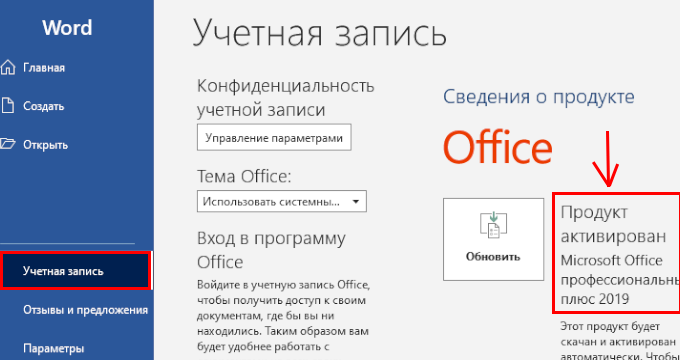Click the open folder icon

[7, 144]
